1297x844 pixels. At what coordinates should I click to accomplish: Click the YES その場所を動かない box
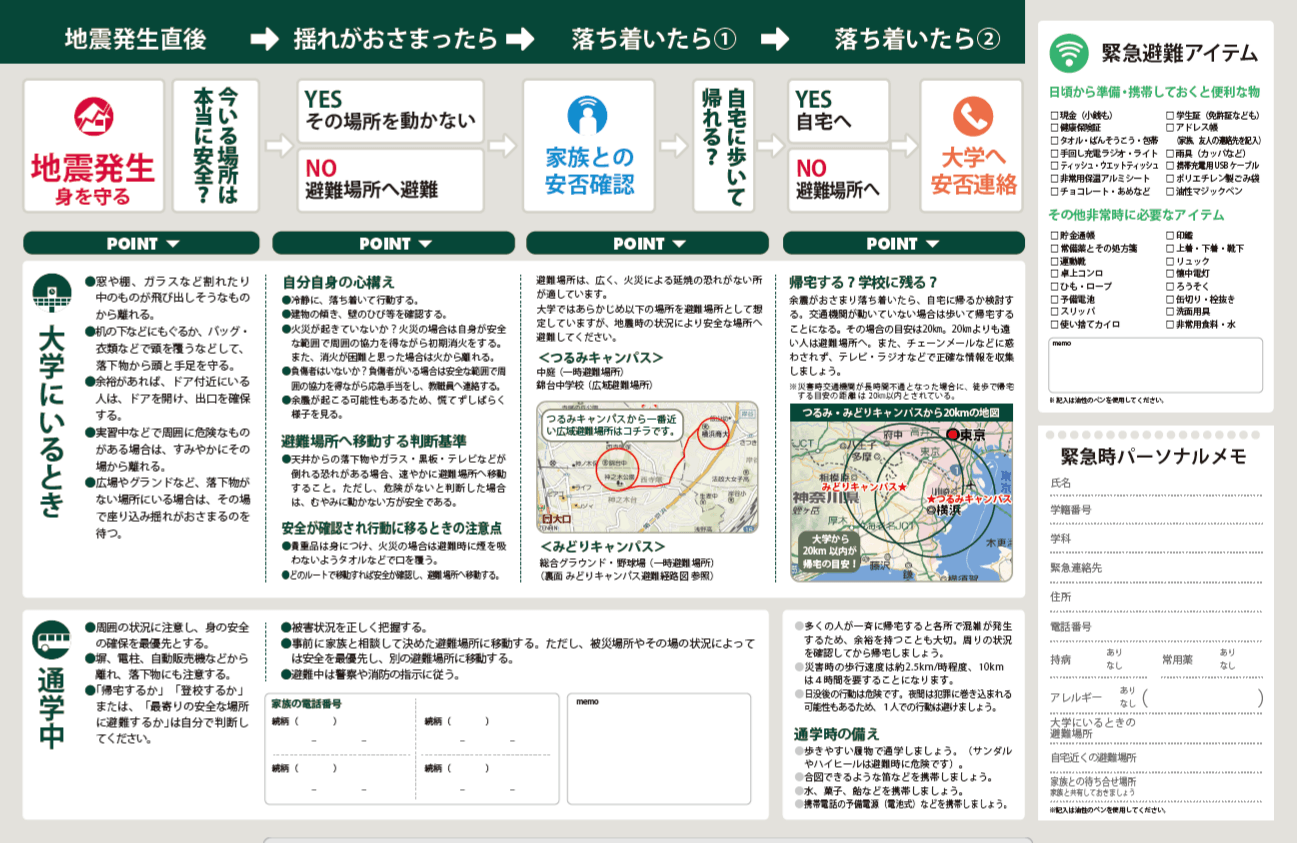pyautogui.click(x=390, y=111)
